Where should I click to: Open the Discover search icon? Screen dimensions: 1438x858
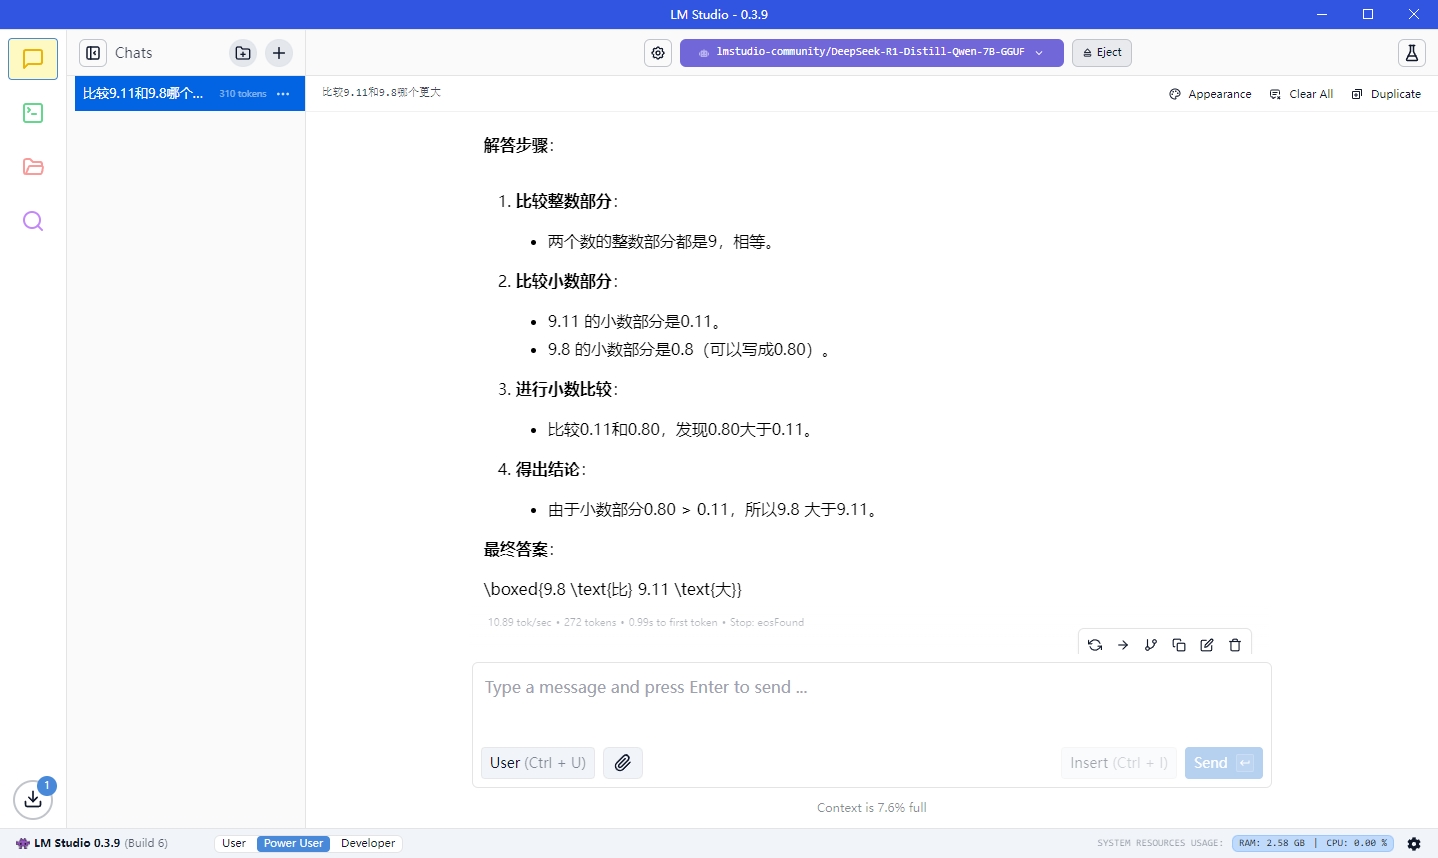33,221
